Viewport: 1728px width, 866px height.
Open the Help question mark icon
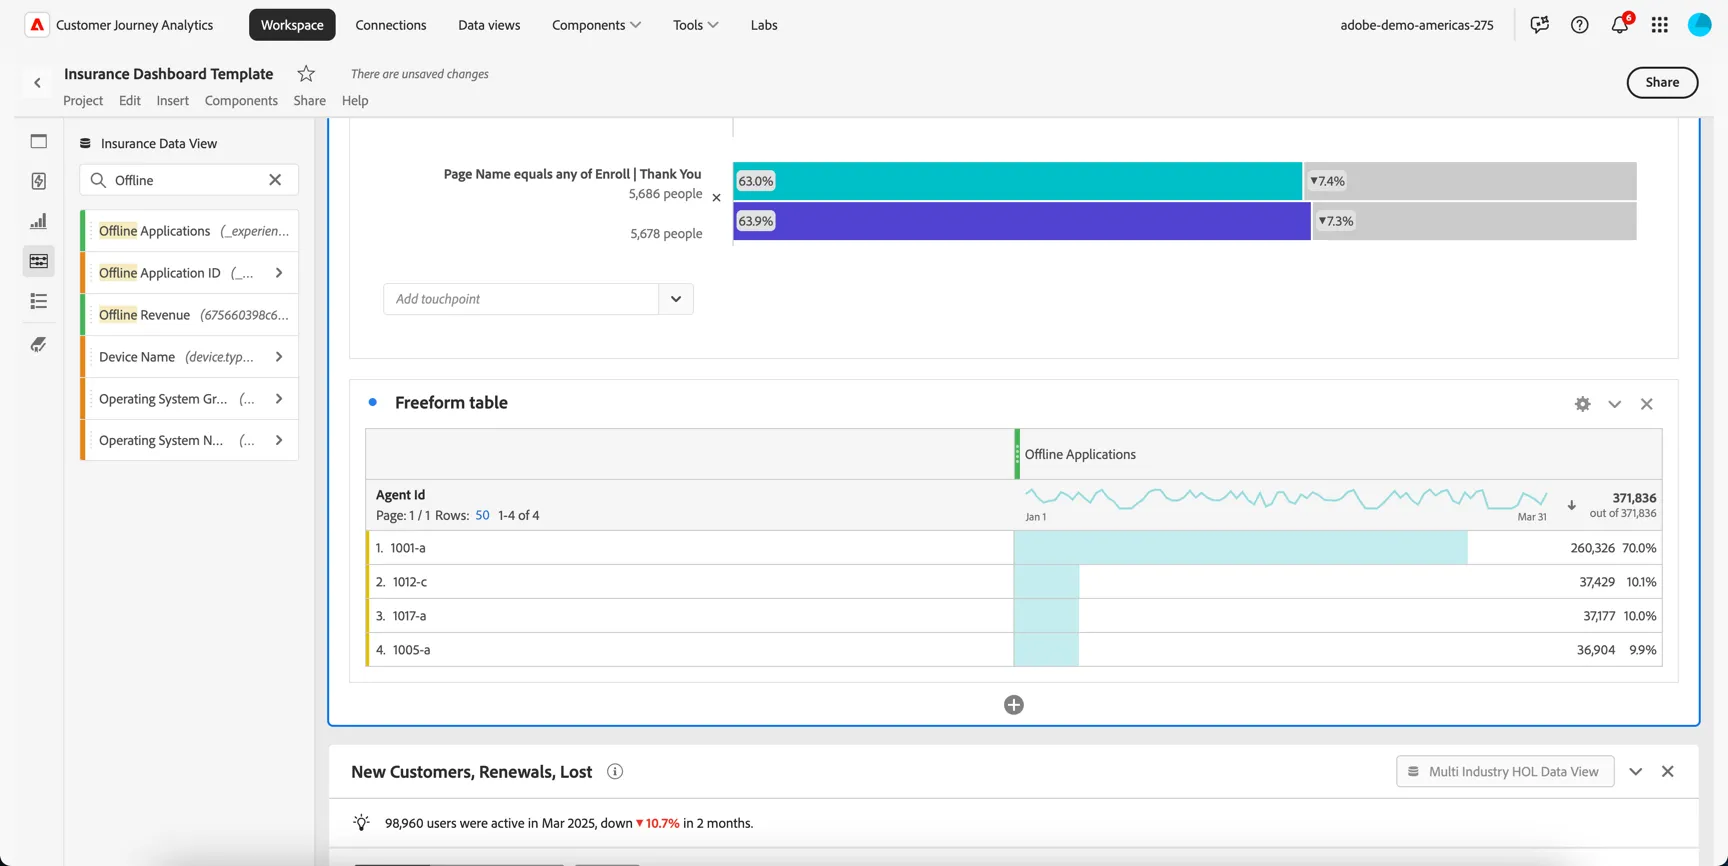pos(1579,25)
